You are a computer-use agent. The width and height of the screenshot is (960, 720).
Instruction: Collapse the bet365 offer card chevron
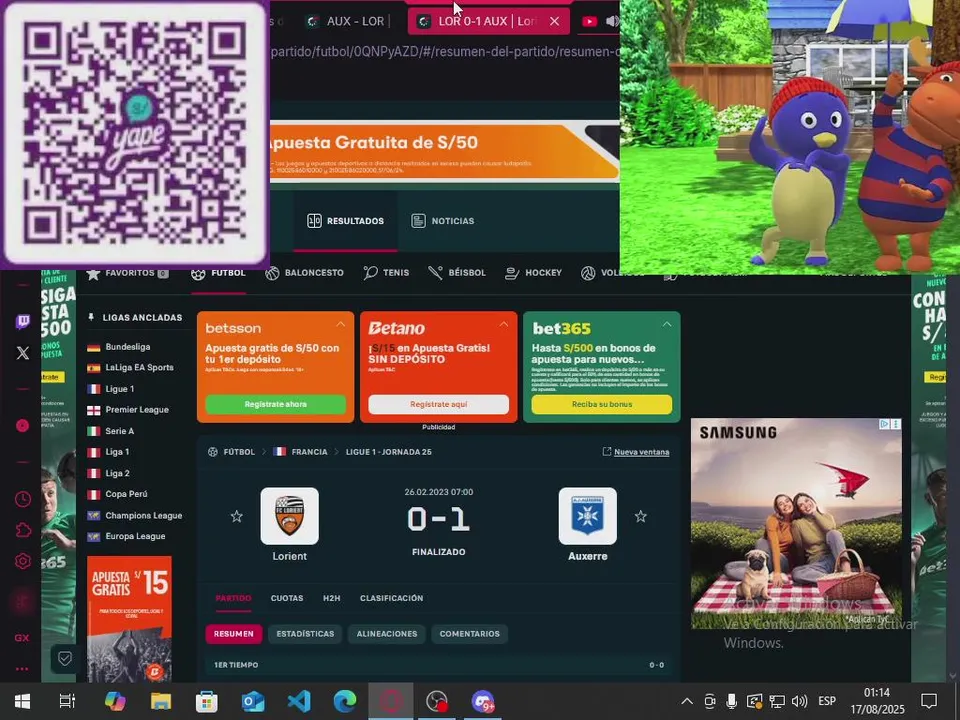pyautogui.click(x=667, y=324)
